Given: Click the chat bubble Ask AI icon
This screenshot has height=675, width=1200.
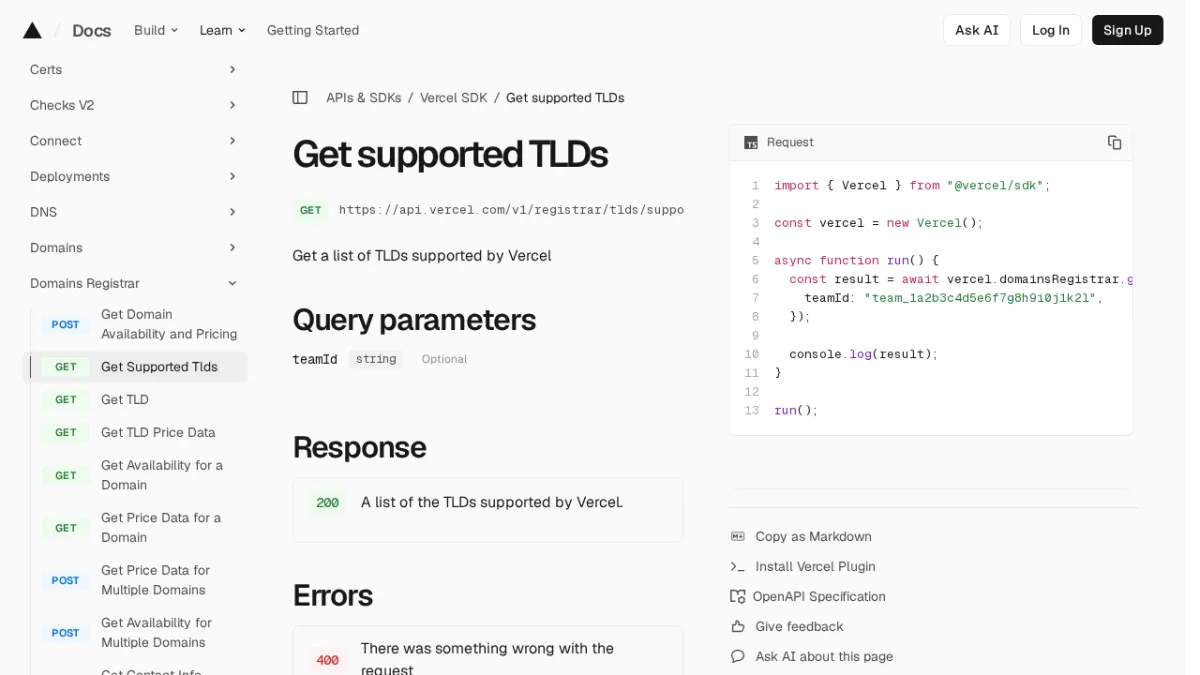Looking at the screenshot, I should pos(738,657).
